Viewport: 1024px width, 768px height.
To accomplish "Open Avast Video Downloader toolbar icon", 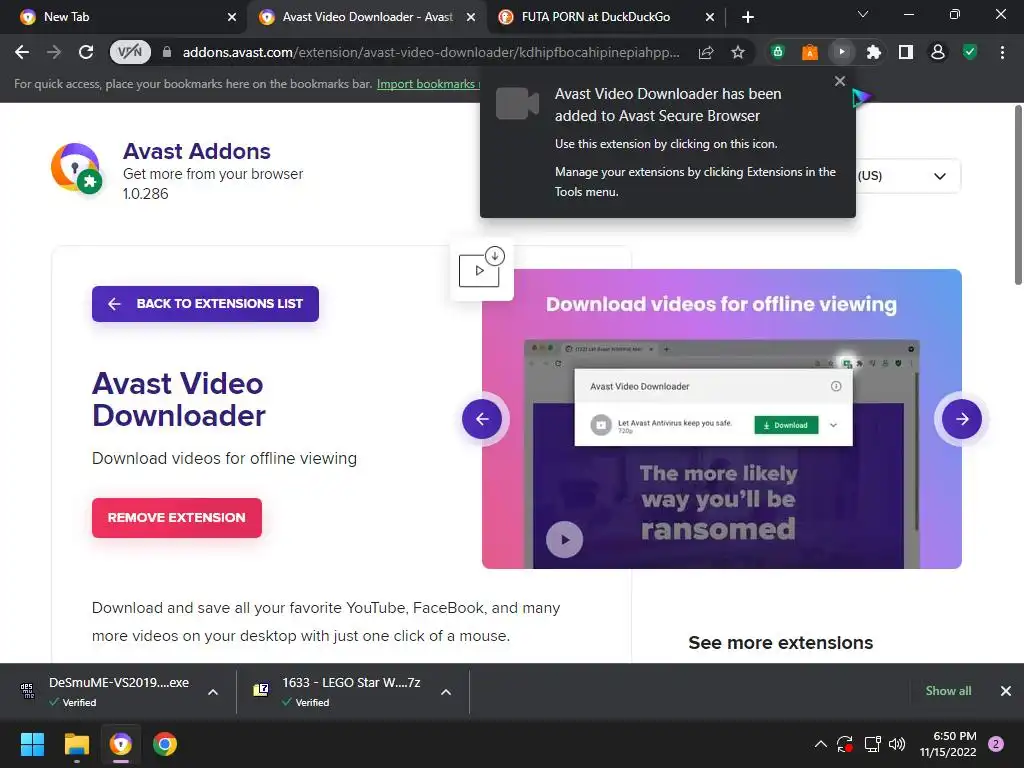I will tap(842, 52).
